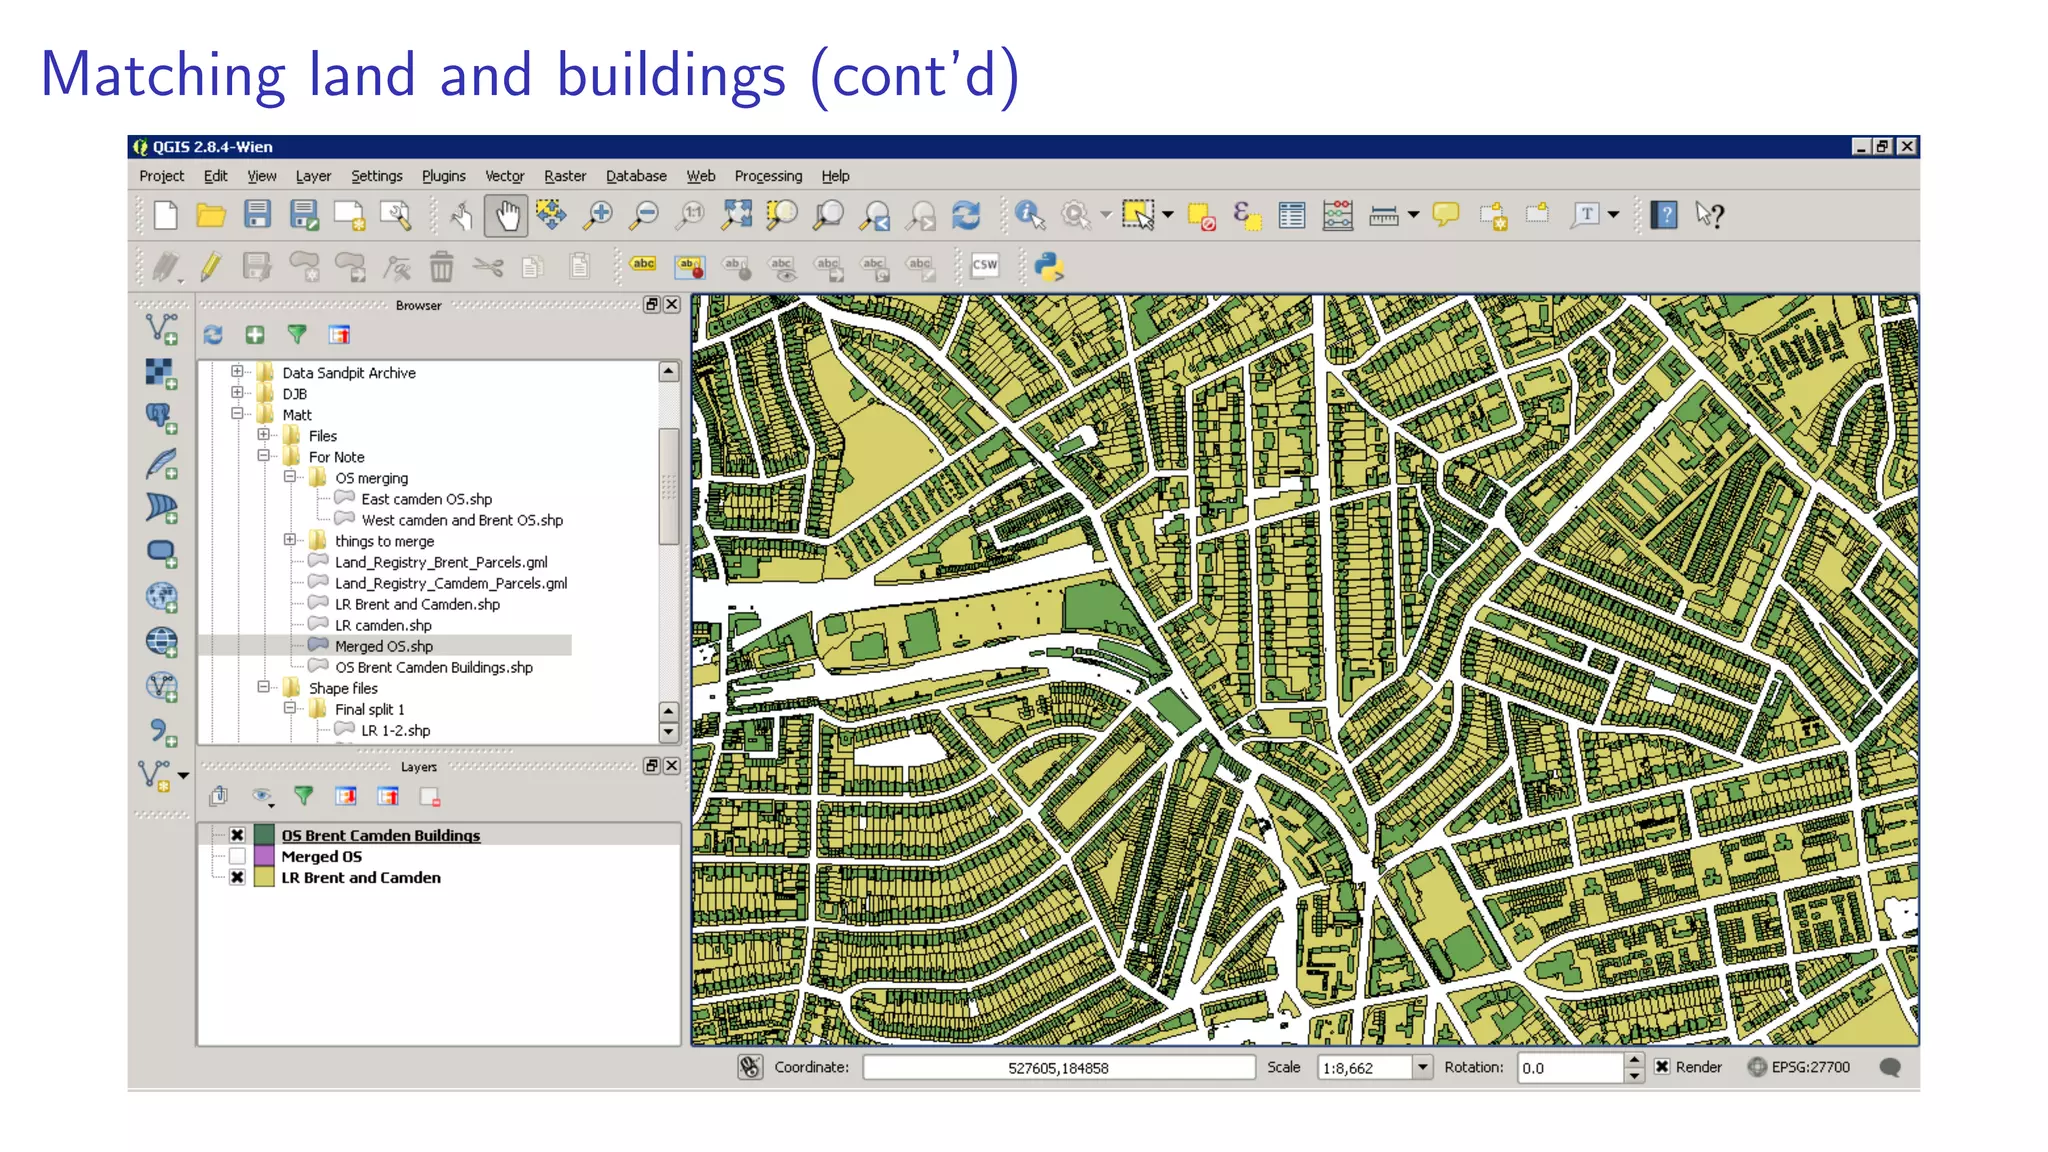
Task: Collapse the For Note folder
Action: (x=263, y=456)
